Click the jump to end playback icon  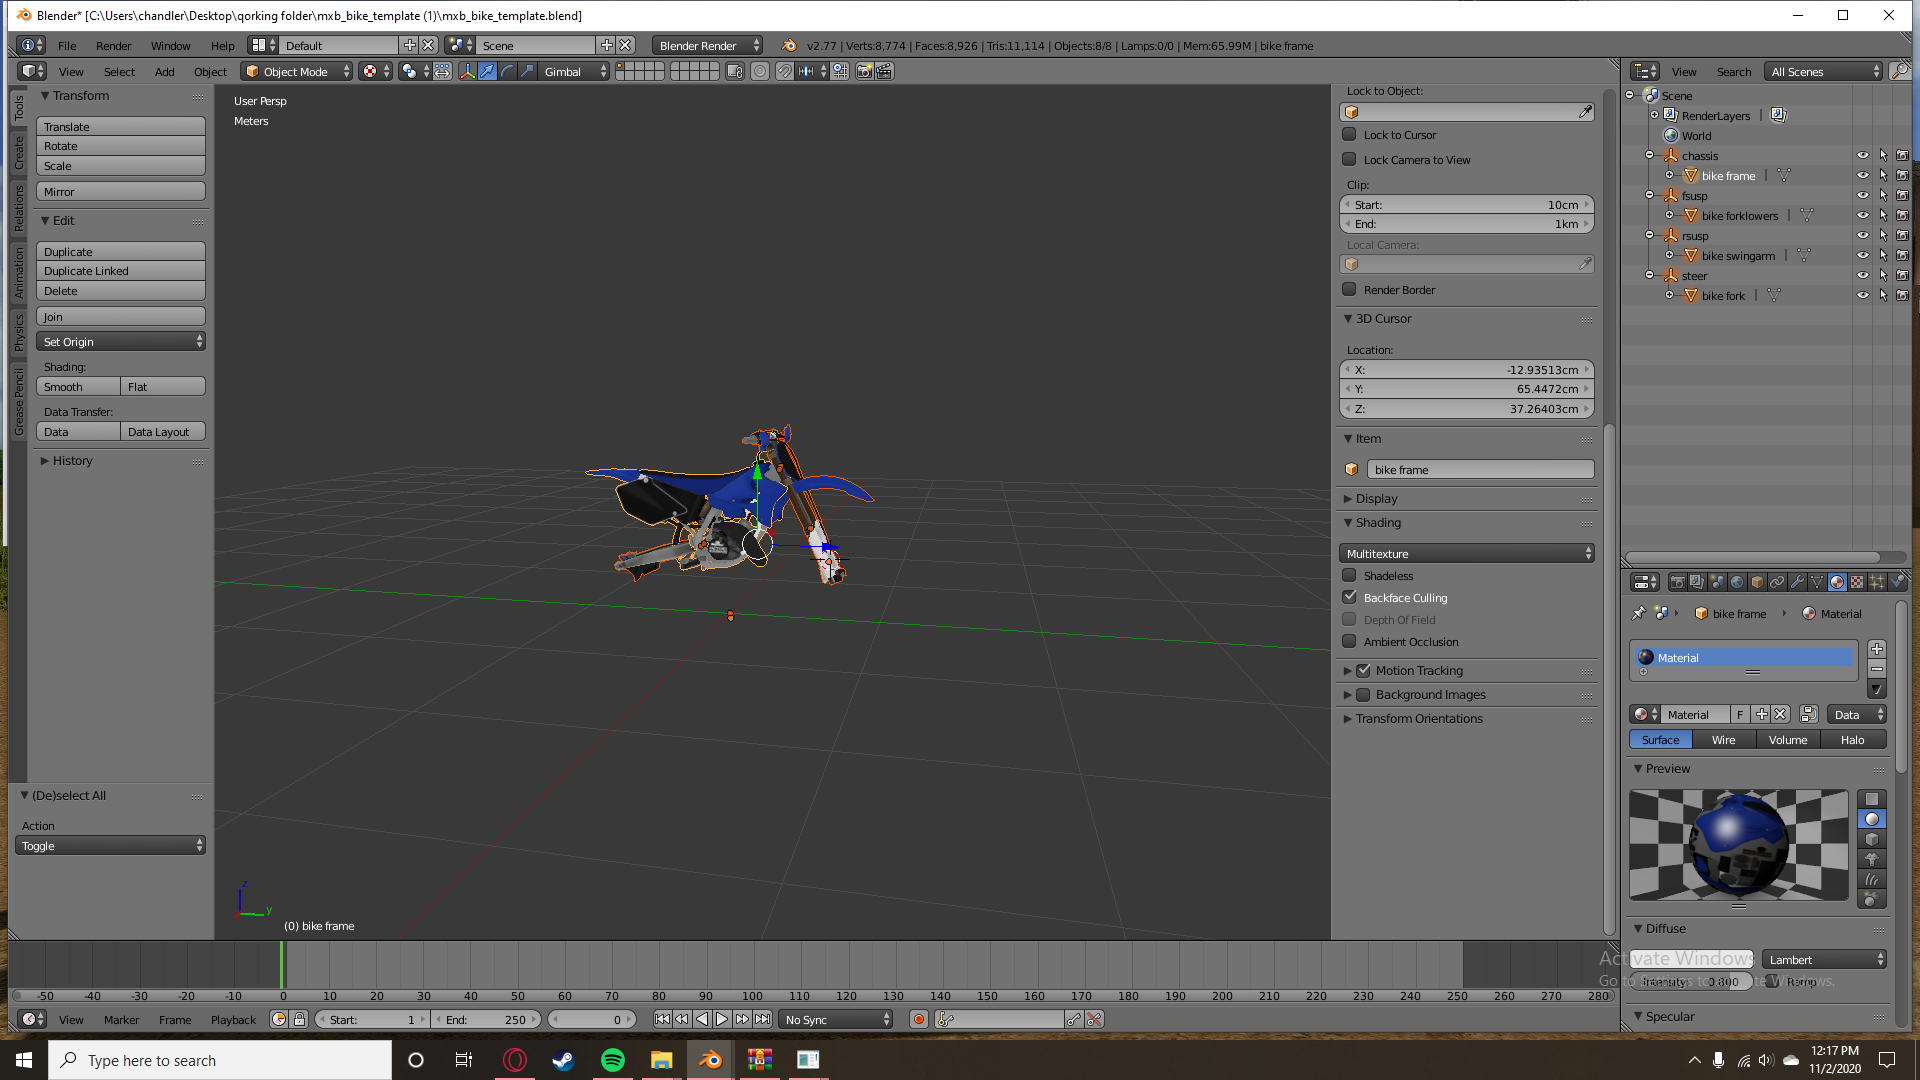click(x=762, y=1019)
